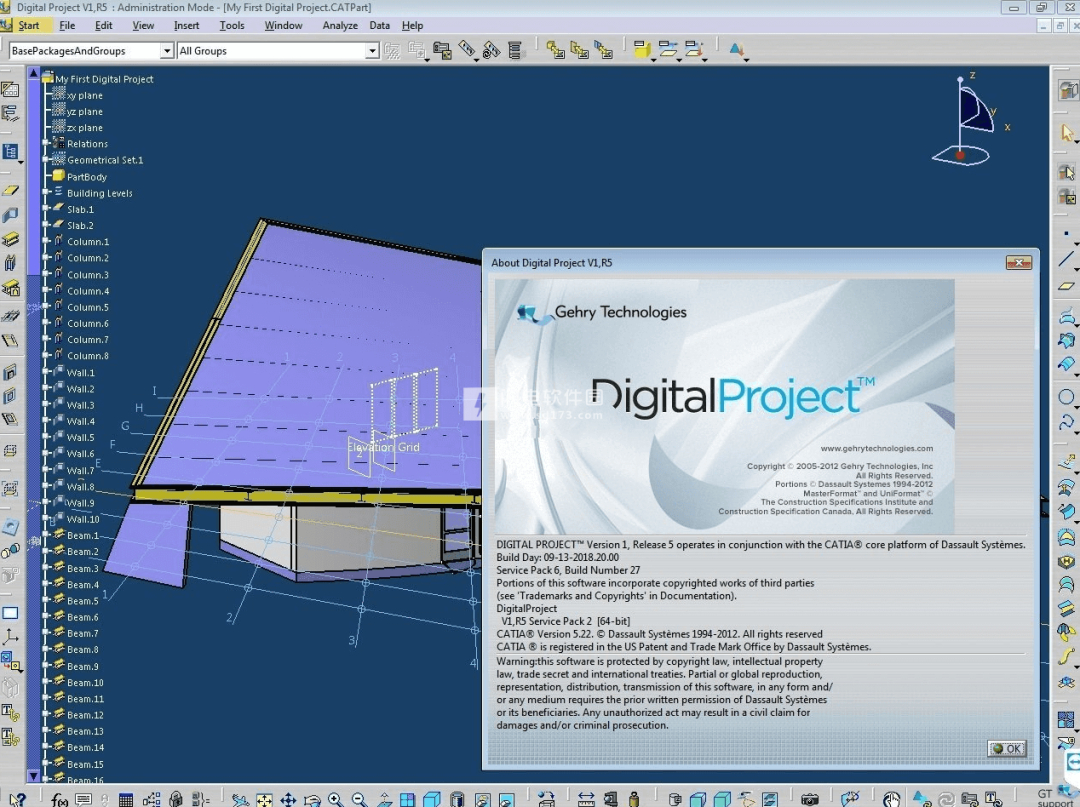1080x807 pixels.
Task: Expand the Relations tree node
Action: [45, 143]
